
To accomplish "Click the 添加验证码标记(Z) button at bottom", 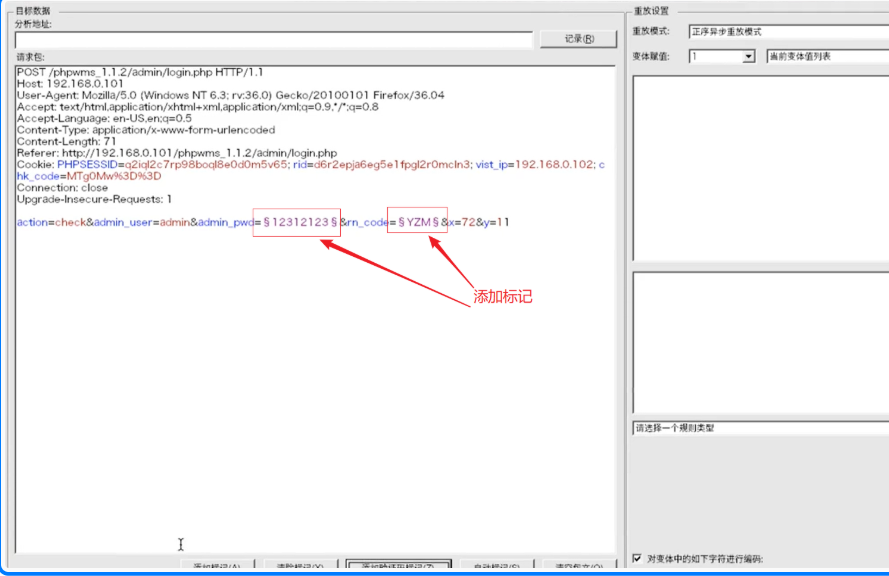I will pyautogui.click(x=399, y=566).
